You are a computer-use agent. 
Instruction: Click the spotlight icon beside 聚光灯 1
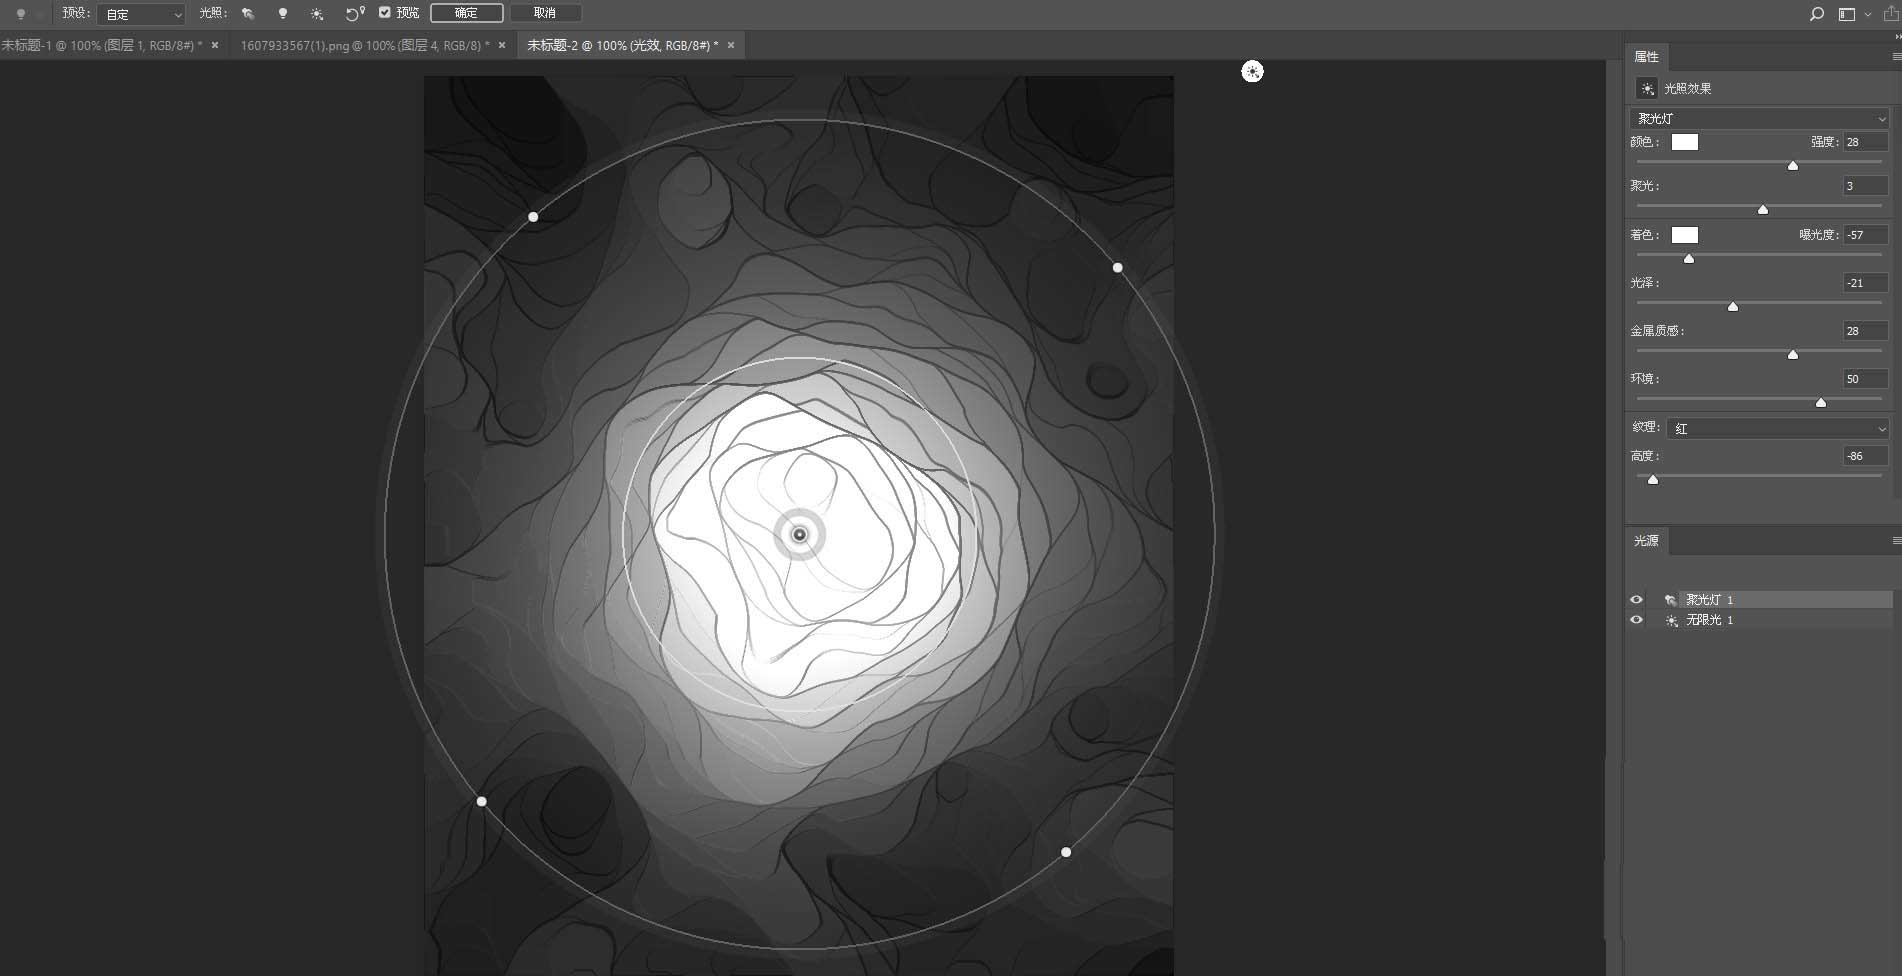[1670, 600]
